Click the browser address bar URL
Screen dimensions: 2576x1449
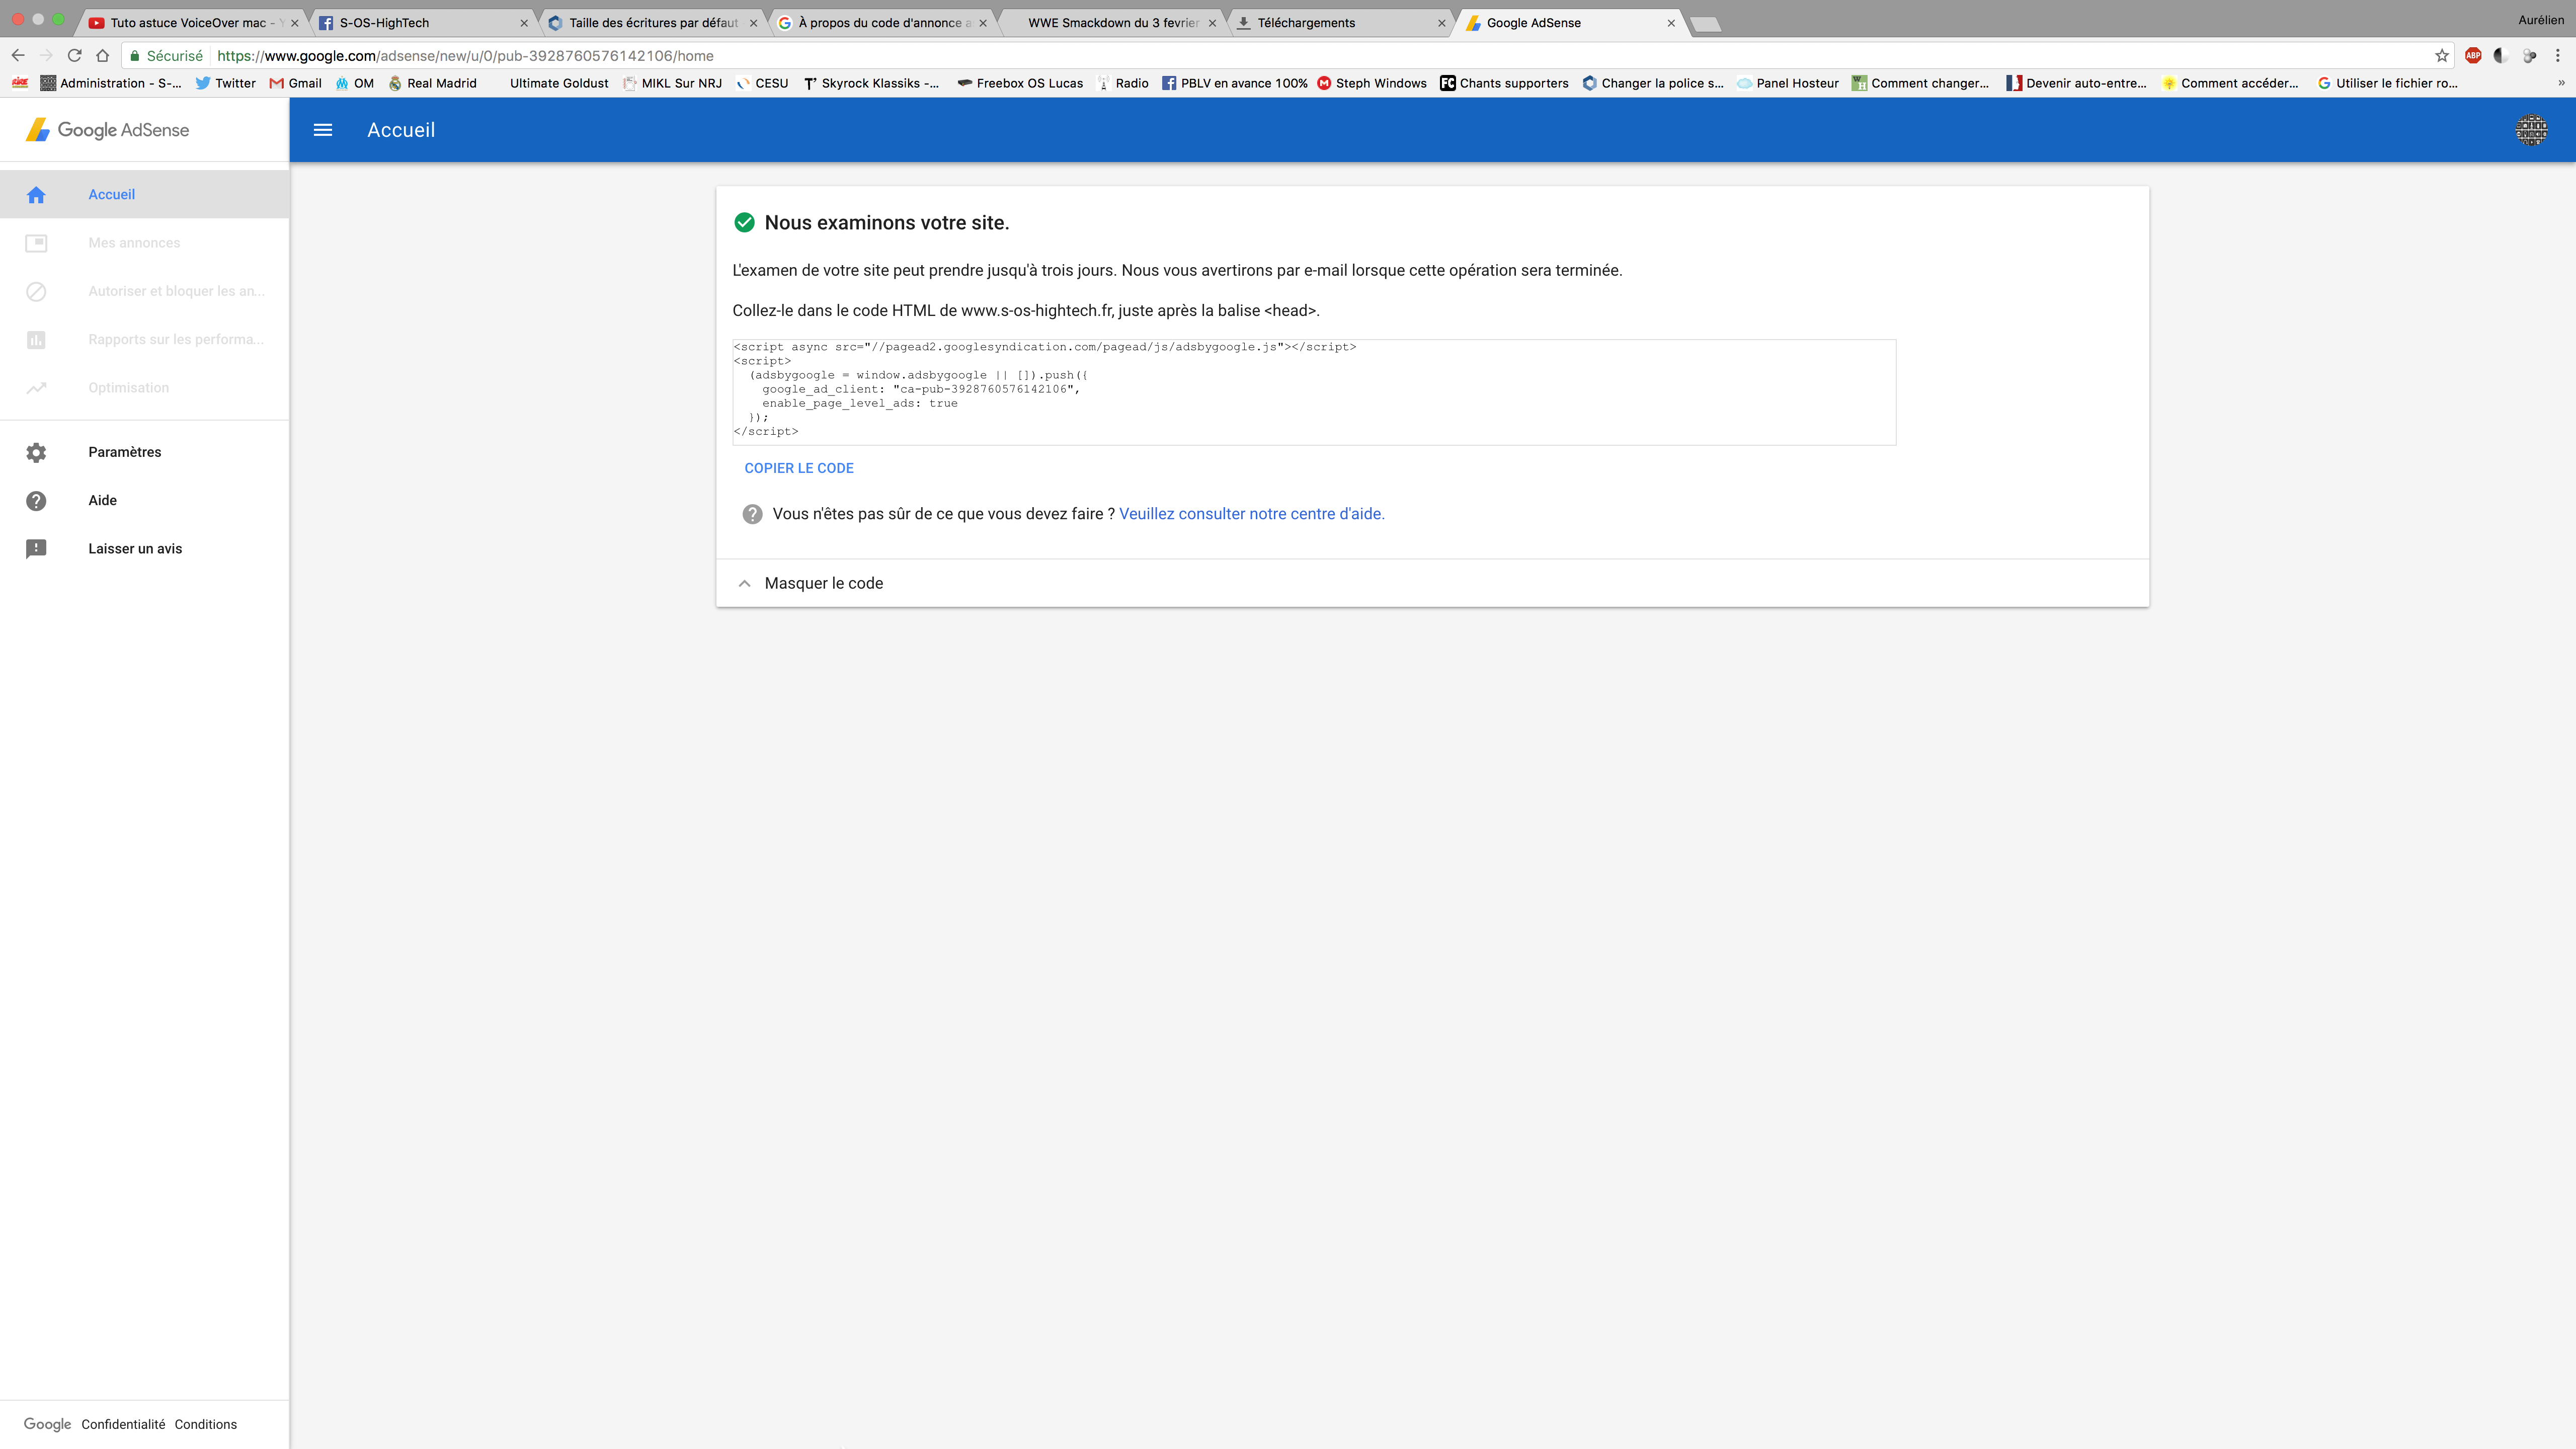tap(465, 56)
